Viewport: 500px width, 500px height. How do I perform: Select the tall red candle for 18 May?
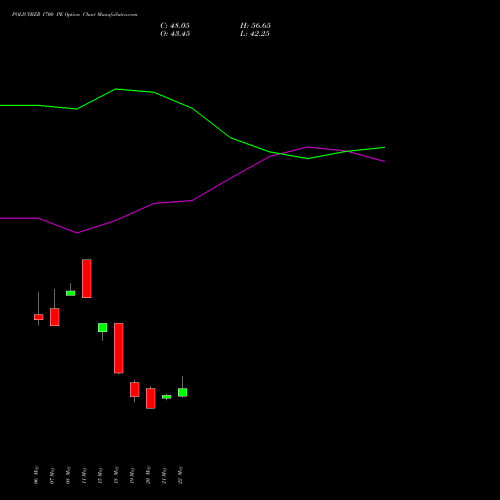119,348
